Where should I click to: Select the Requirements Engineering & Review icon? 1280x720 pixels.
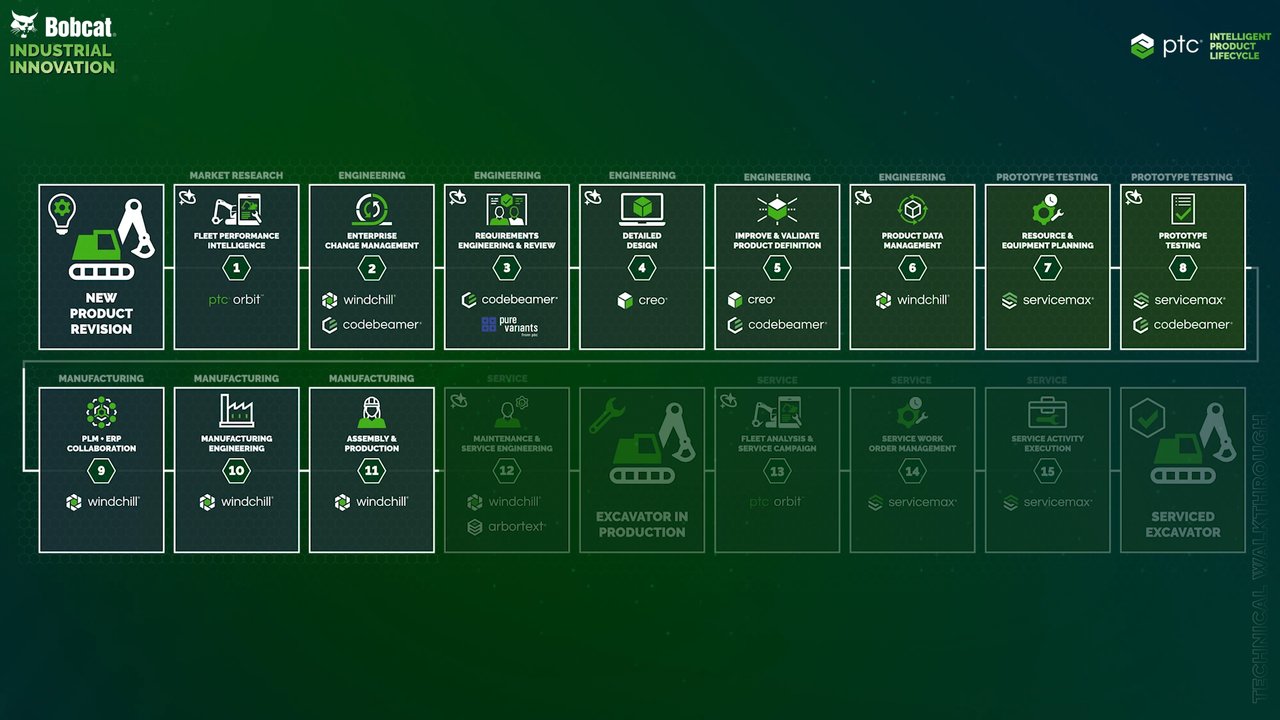(x=507, y=210)
